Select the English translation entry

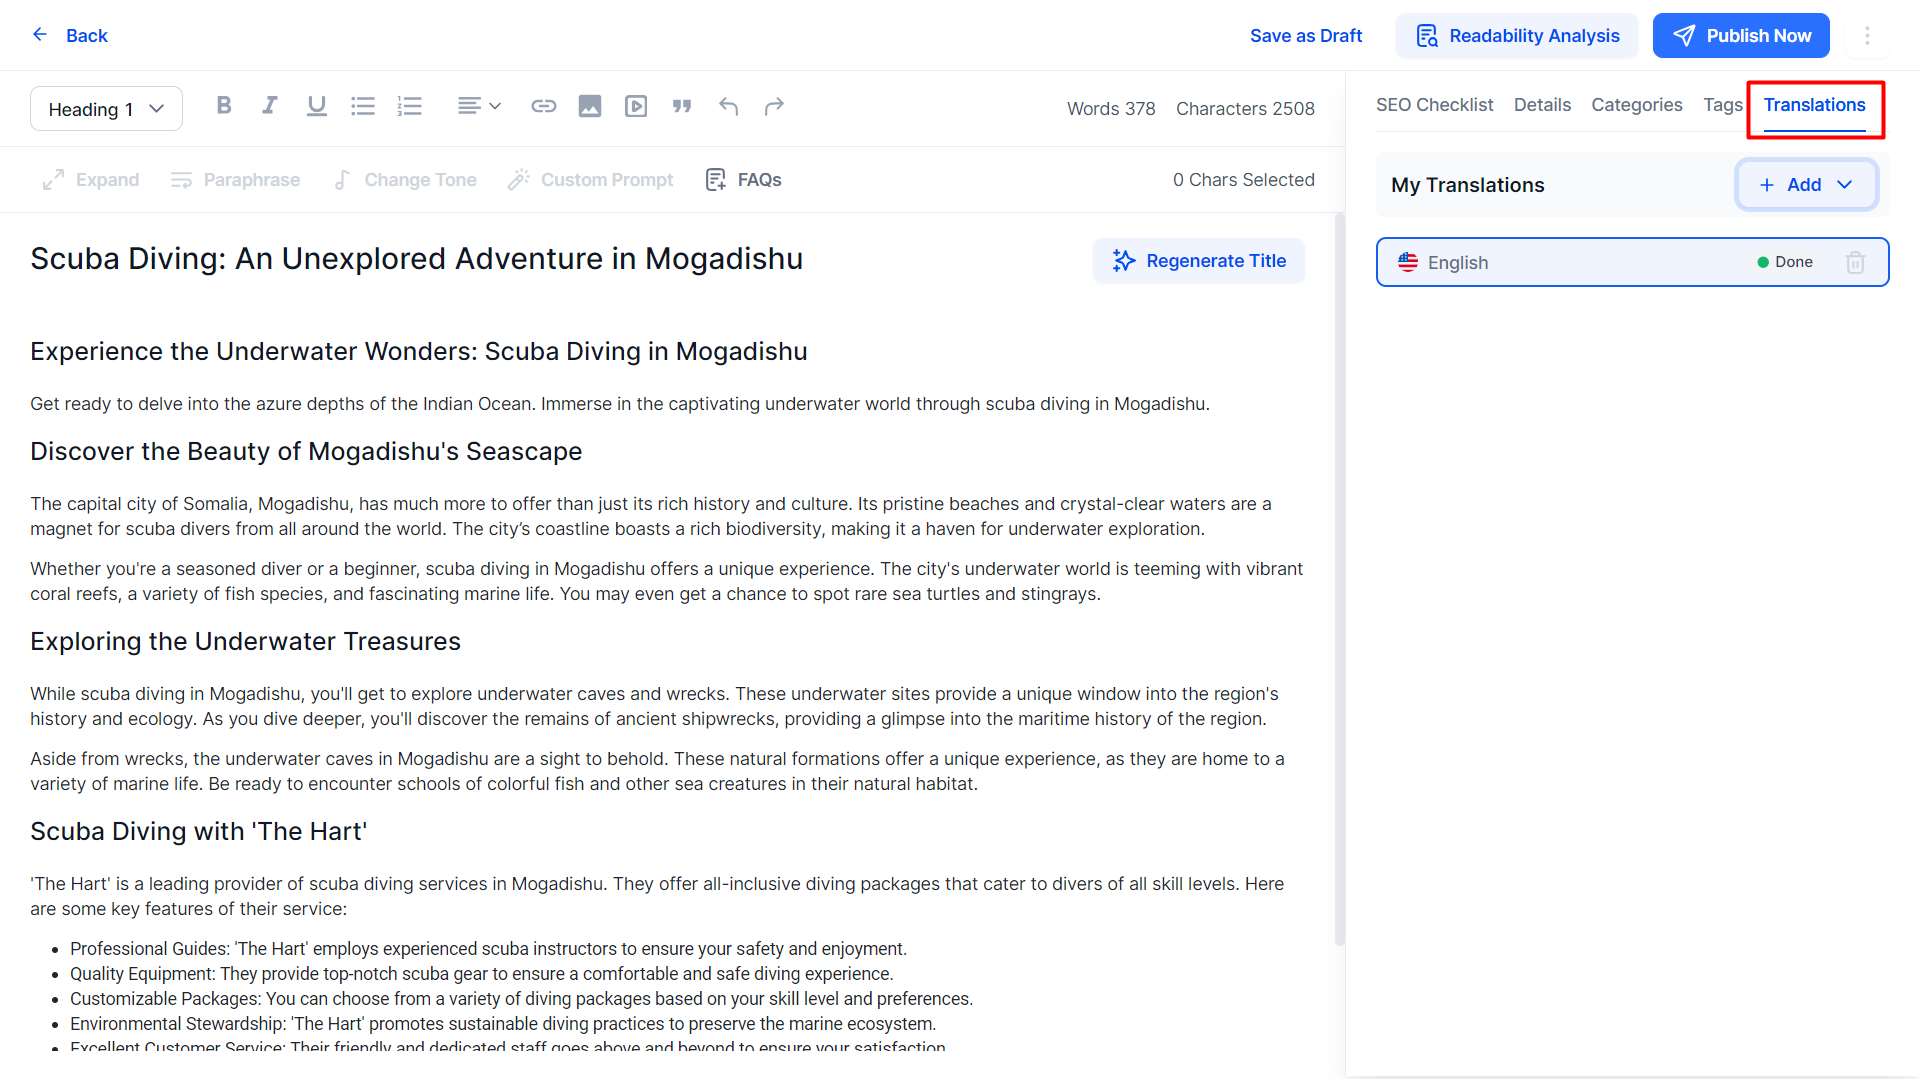(x=1632, y=262)
